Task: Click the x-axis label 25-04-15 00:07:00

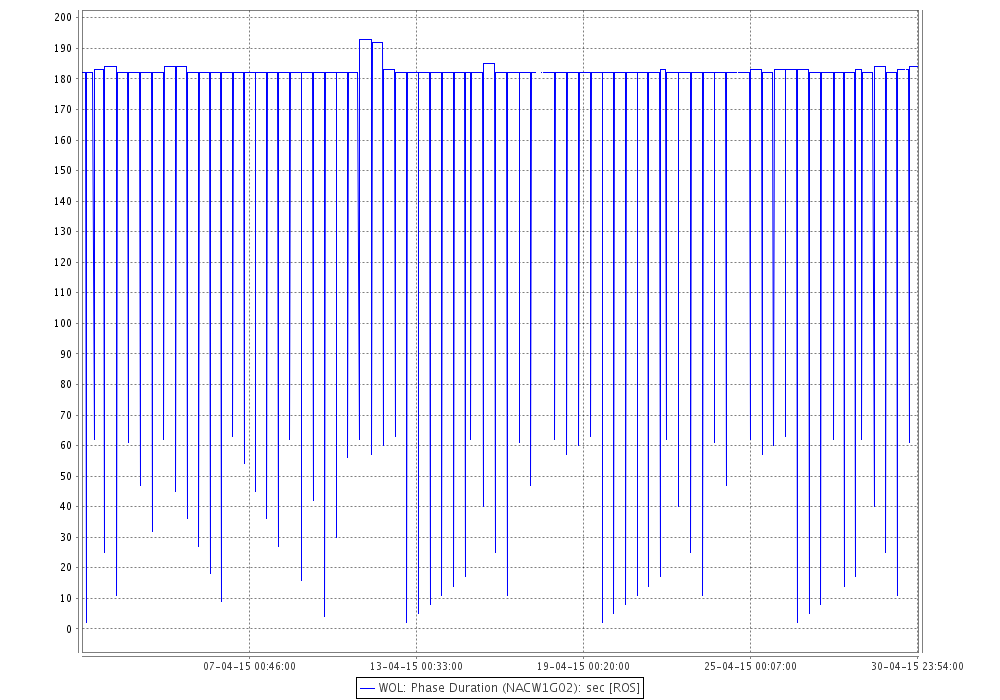Action: [750, 667]
